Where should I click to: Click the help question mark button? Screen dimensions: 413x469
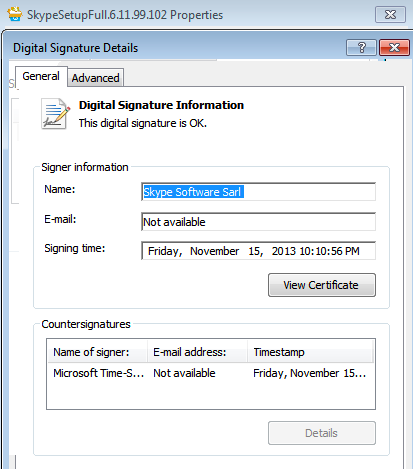pyautogui.click(x=361, y=48)
